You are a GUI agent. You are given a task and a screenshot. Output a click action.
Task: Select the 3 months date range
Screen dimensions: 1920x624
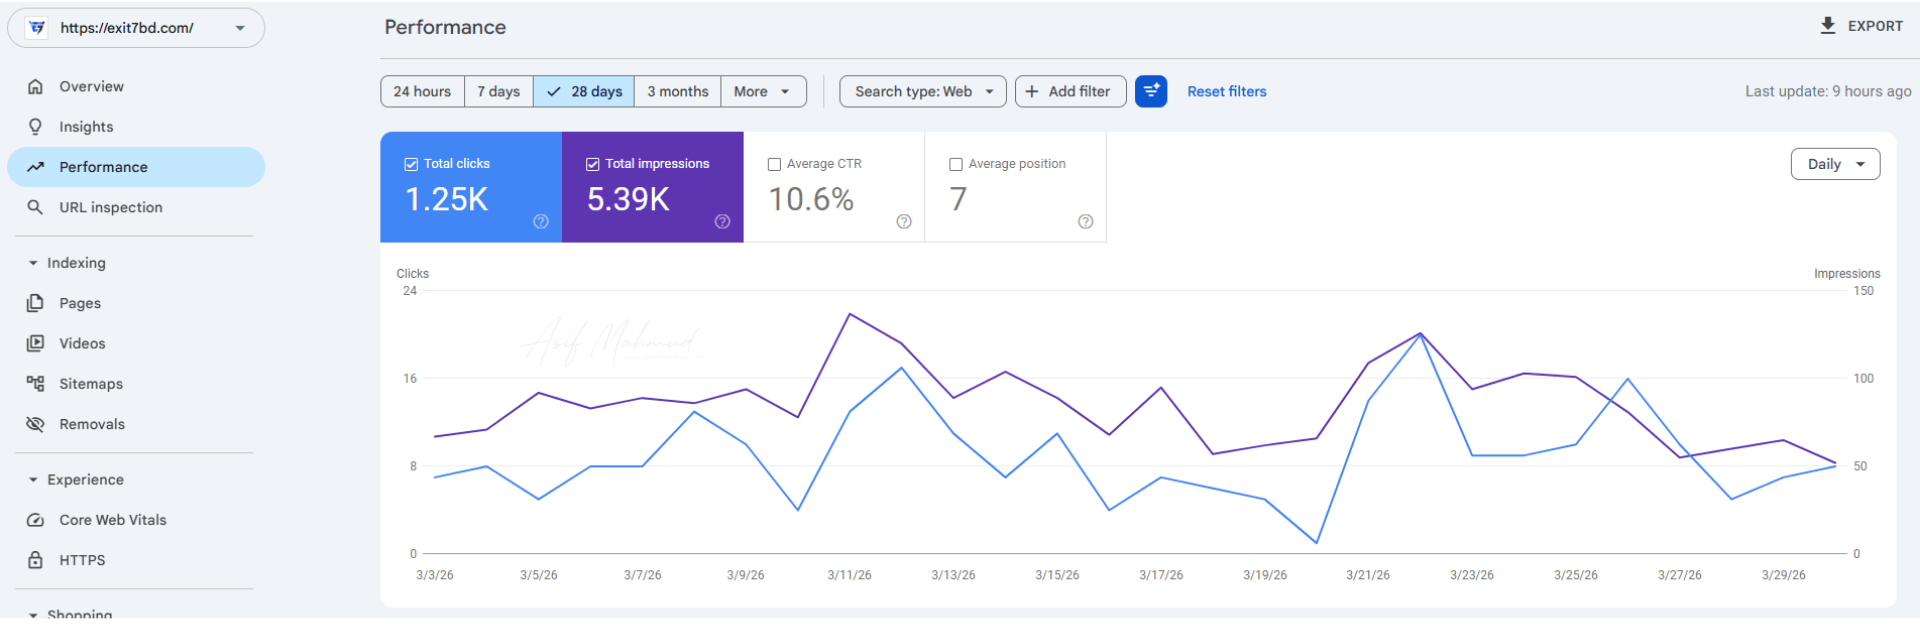[x=677, y=91]
